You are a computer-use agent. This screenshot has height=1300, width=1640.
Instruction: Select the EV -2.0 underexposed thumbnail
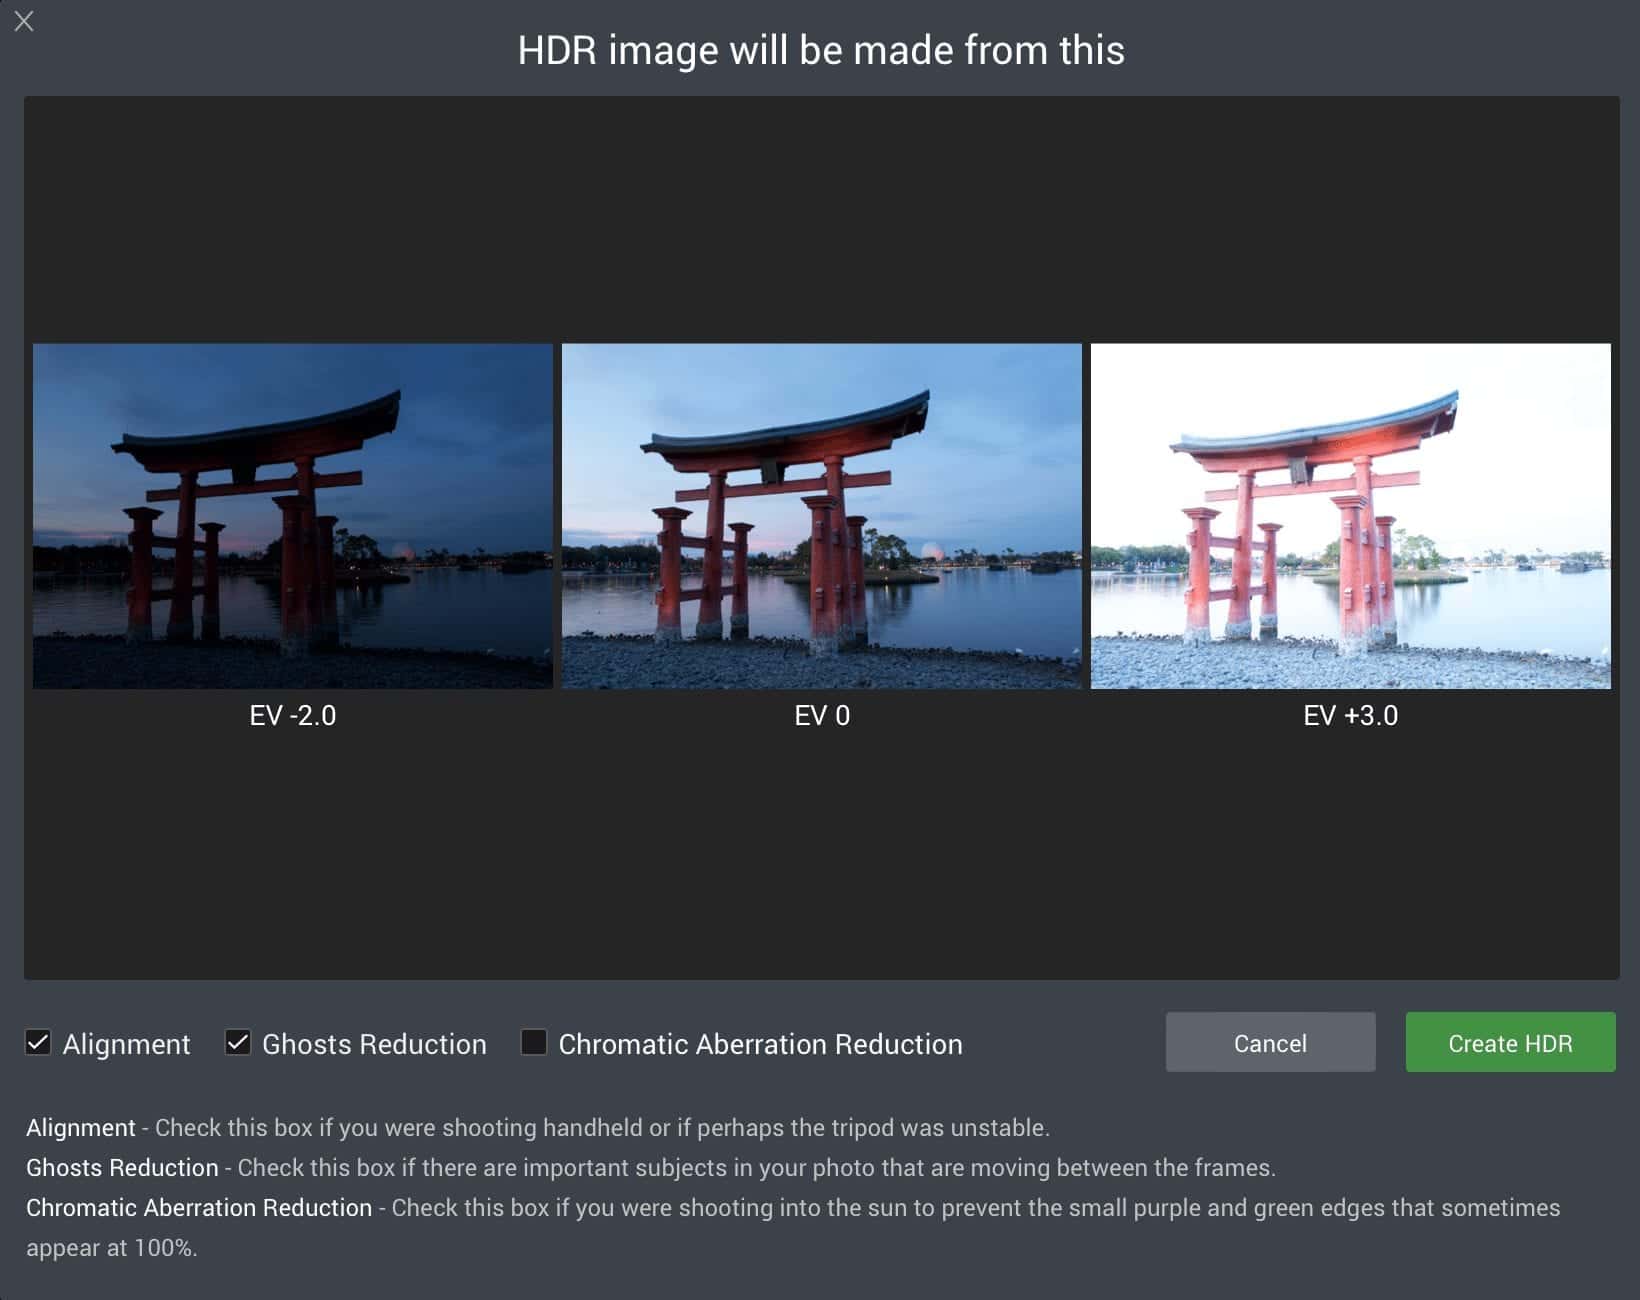(x=293, y=516)
